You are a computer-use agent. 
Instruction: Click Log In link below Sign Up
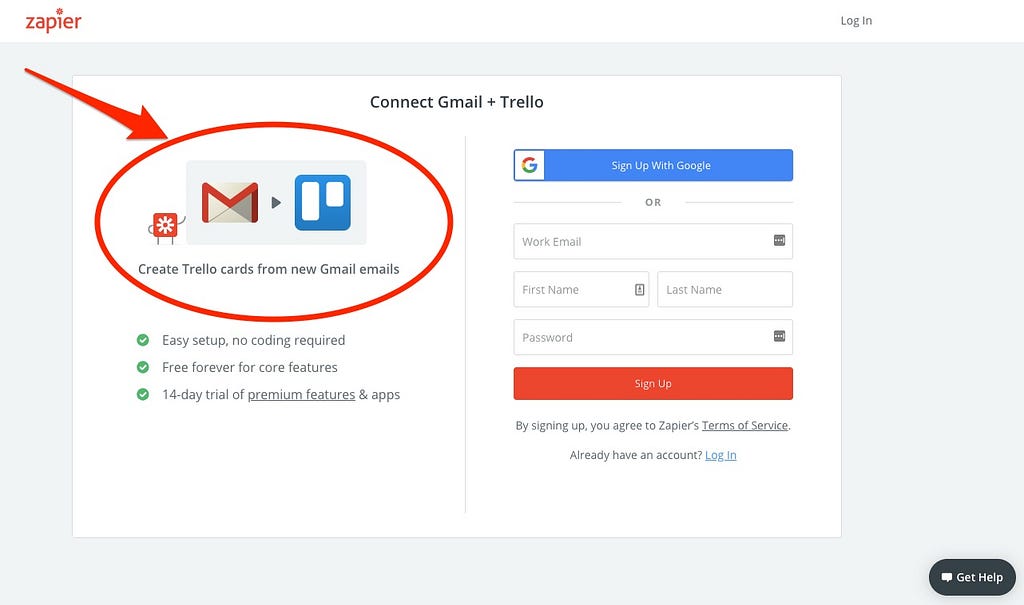pos(721,455)
